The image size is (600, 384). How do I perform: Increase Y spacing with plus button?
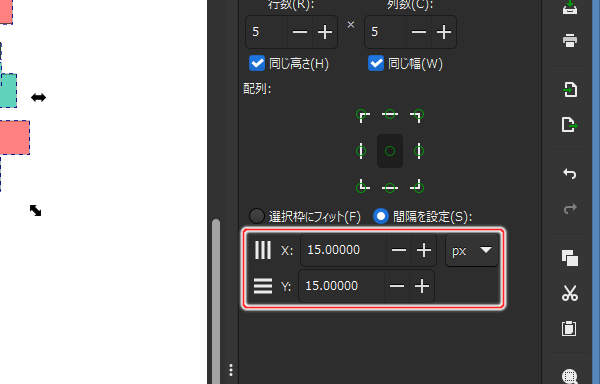(422, 286)
